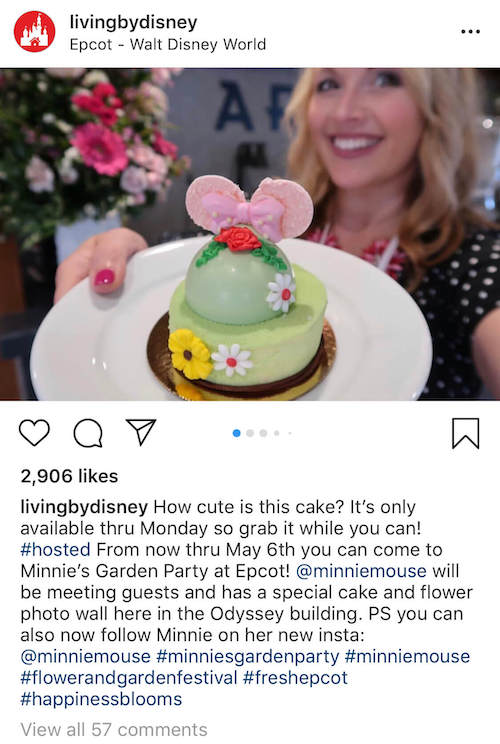Share post with paper plane icon

[141, 432]
